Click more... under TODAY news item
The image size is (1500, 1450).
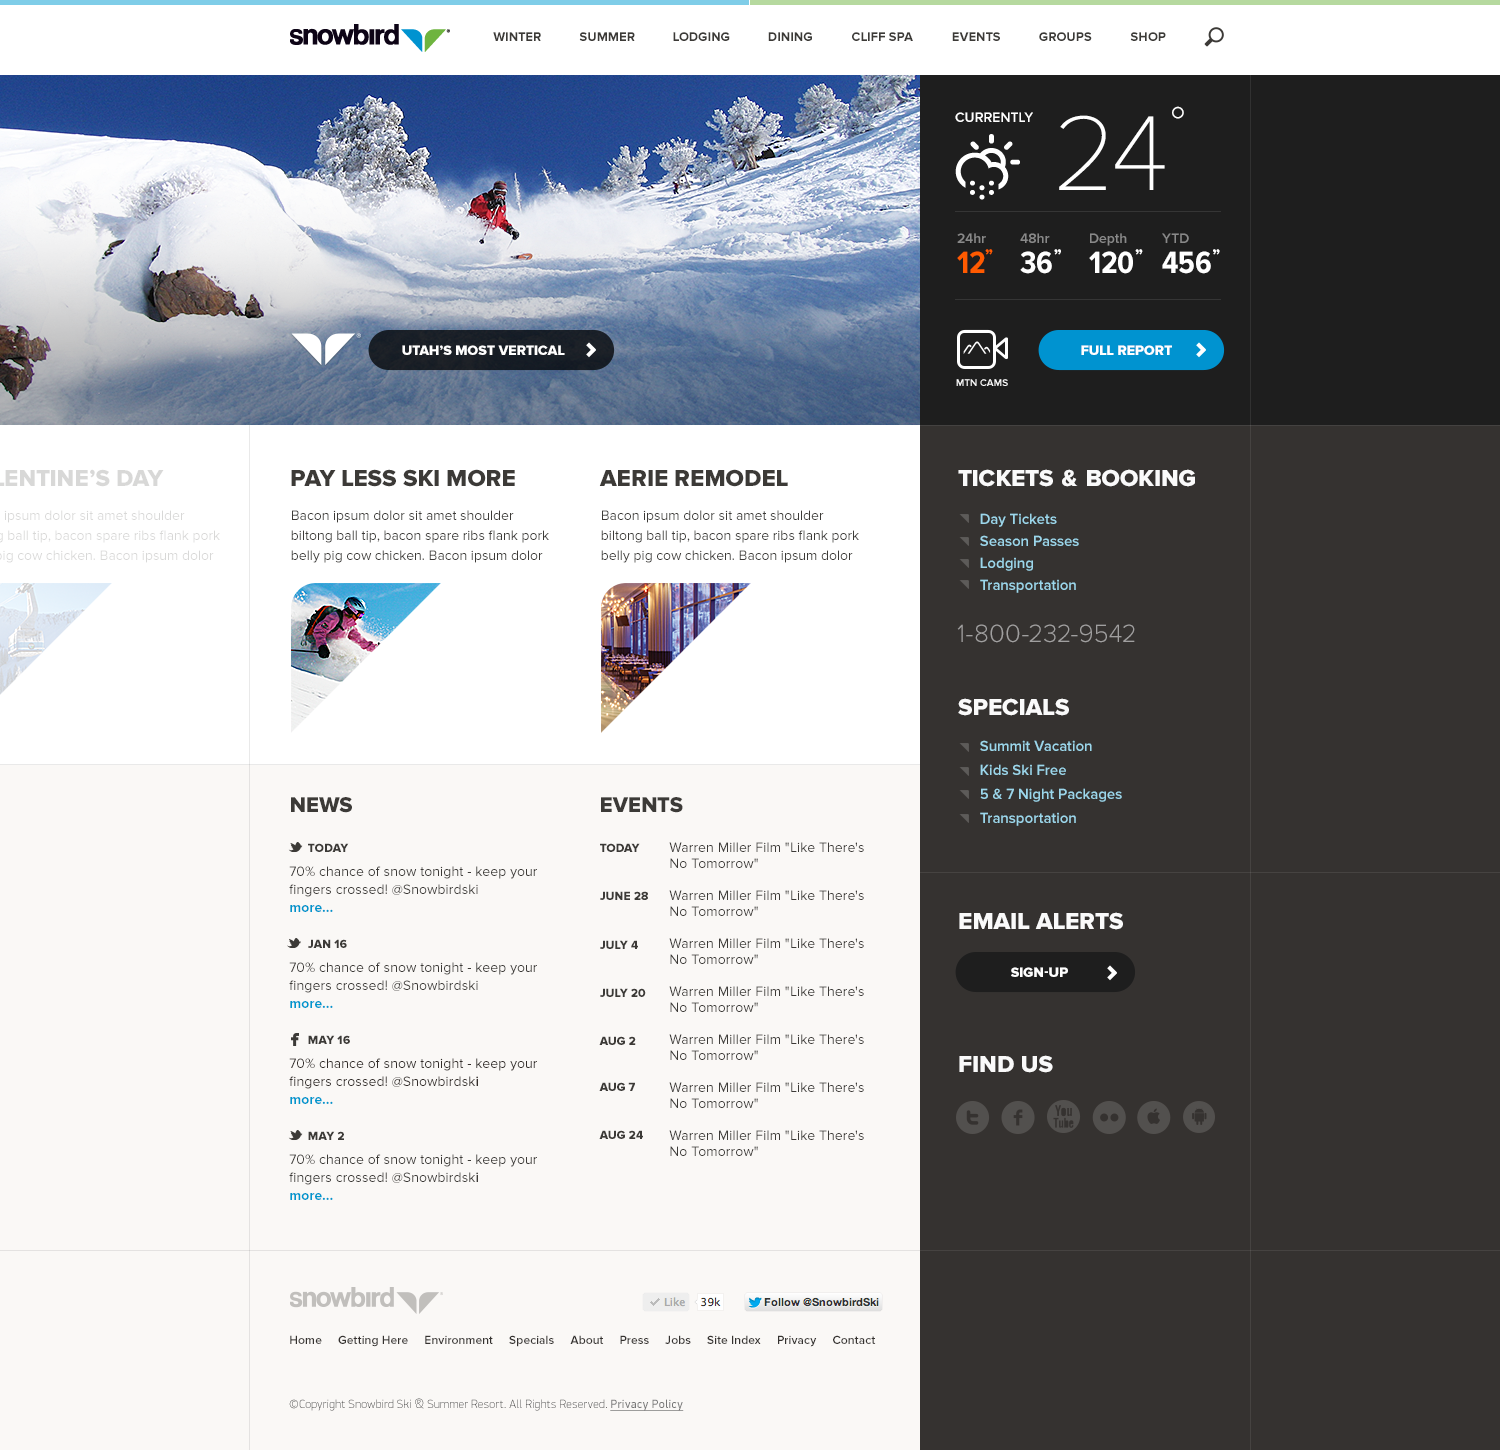311,908
